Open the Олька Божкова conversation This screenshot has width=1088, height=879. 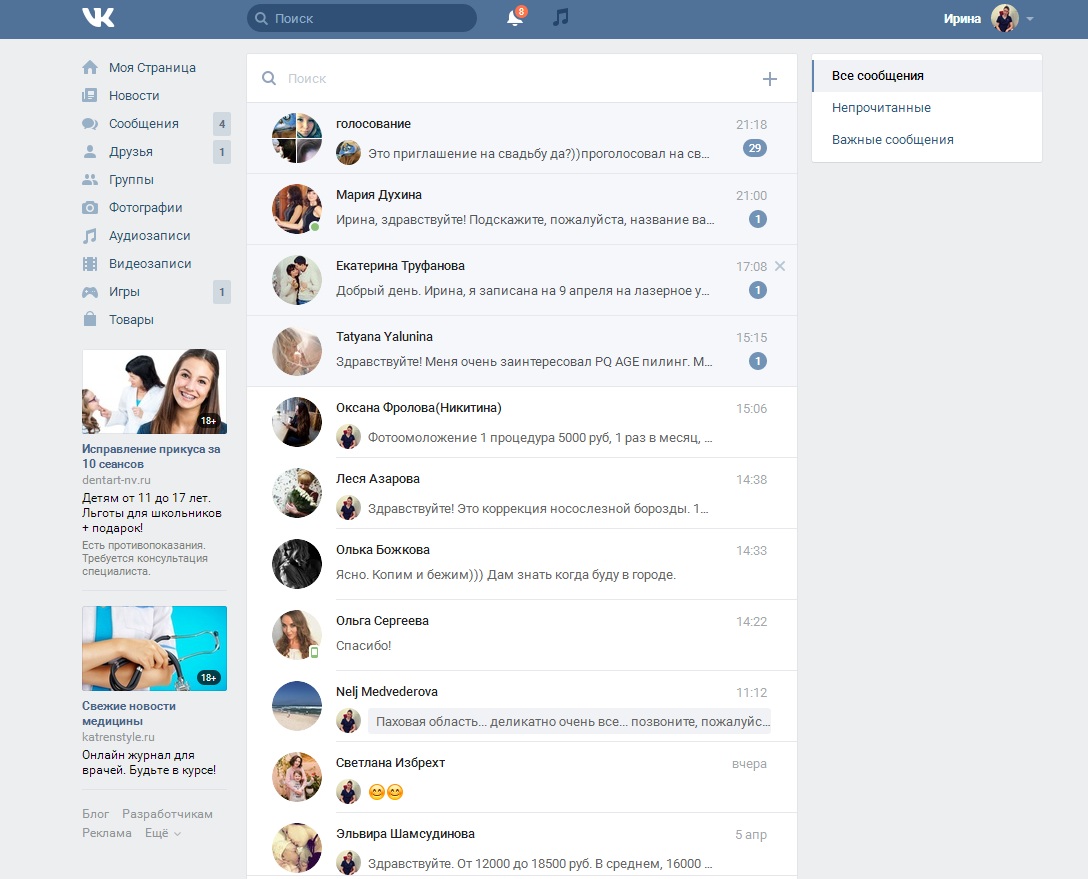click(x=522, y=564)
